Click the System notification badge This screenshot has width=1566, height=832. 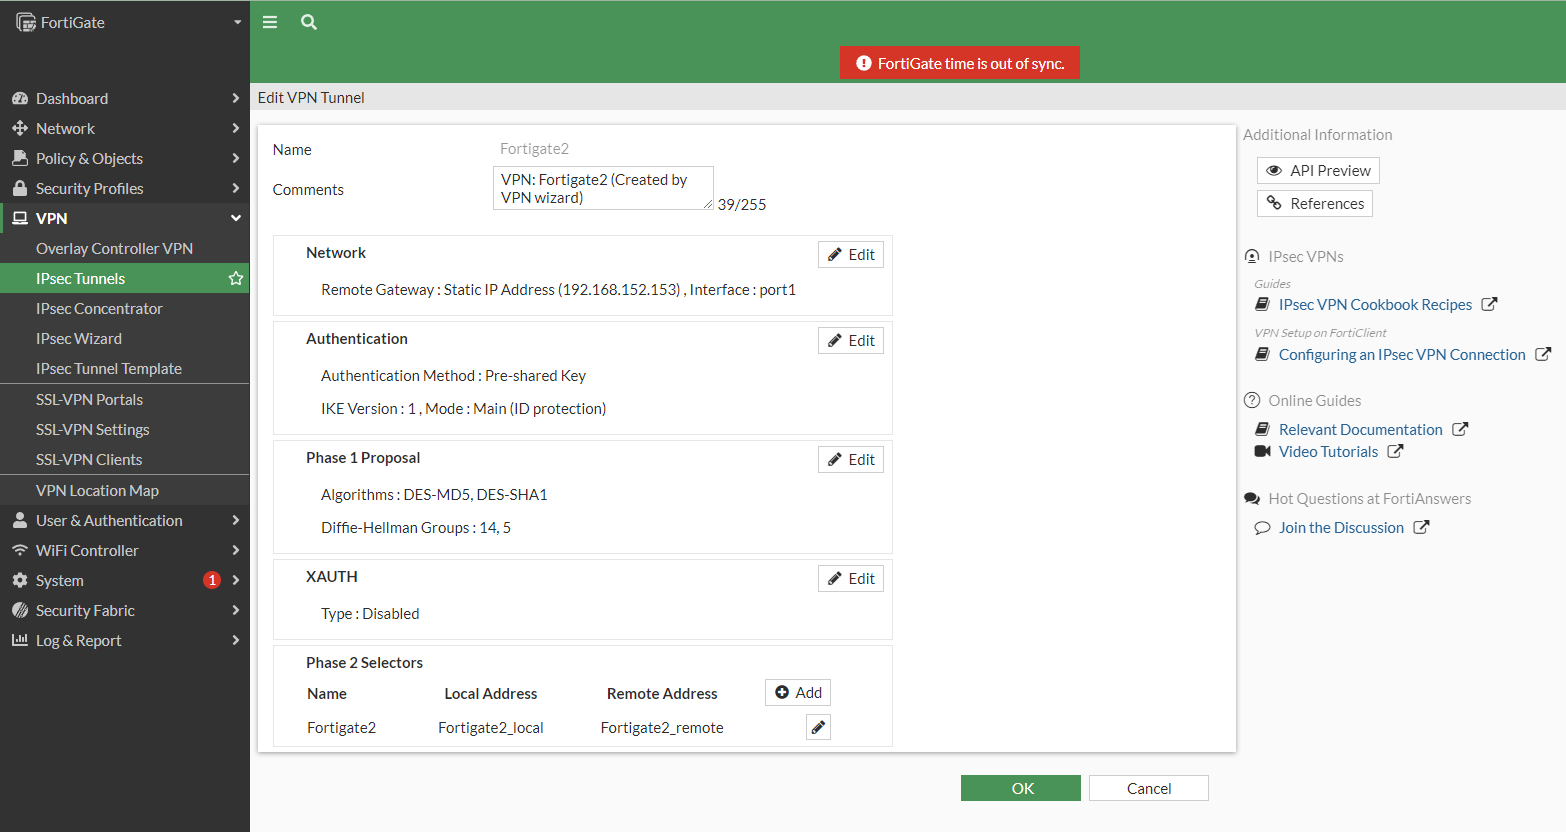click(212, 580)
